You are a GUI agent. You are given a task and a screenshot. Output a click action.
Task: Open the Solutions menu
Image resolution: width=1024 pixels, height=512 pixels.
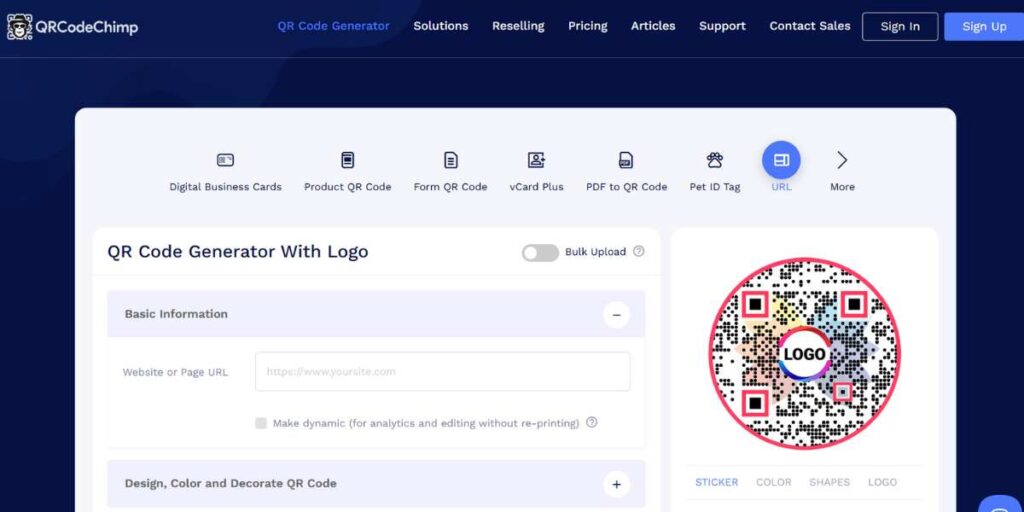pyautogui.click(x=441, y=26)
